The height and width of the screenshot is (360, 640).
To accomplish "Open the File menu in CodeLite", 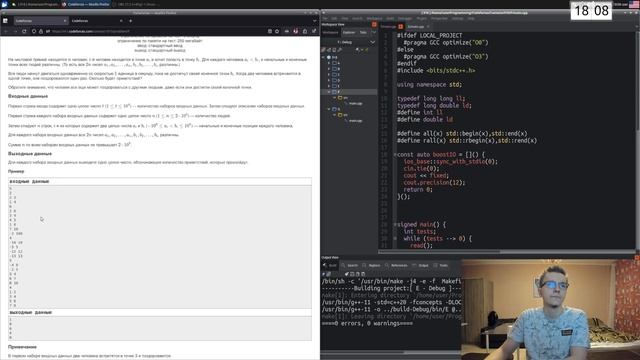I will pyautogui.click(x=325, y=18).
